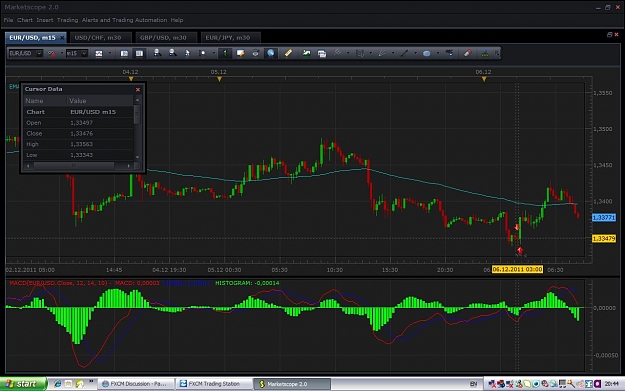Toggle the highlighted second panel layout button
The image size is (625, 391).
[x=139, y=53]
